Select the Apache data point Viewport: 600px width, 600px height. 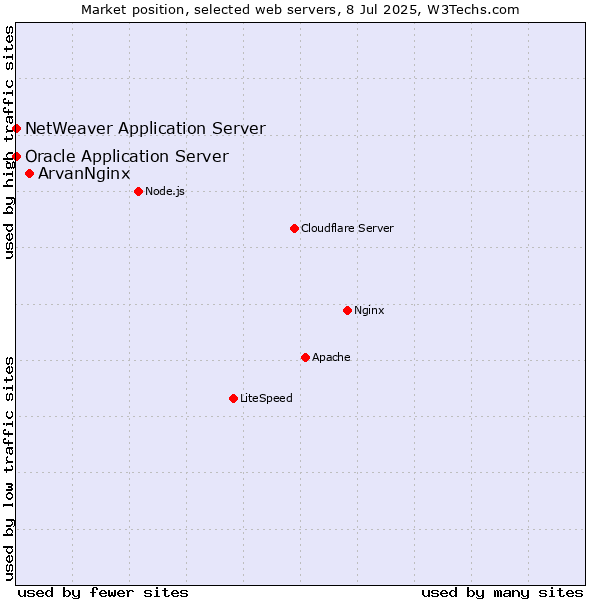[x=305, y=357]
